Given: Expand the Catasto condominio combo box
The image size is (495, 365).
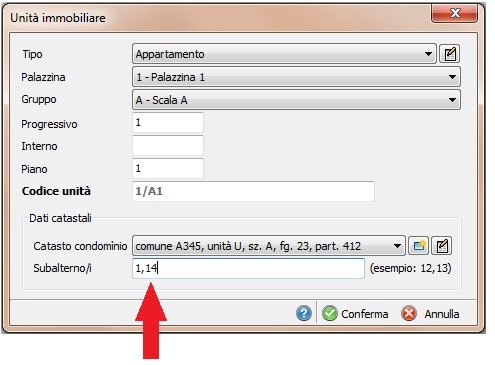Looking at the screenshot, I should [x=269, y=246].
